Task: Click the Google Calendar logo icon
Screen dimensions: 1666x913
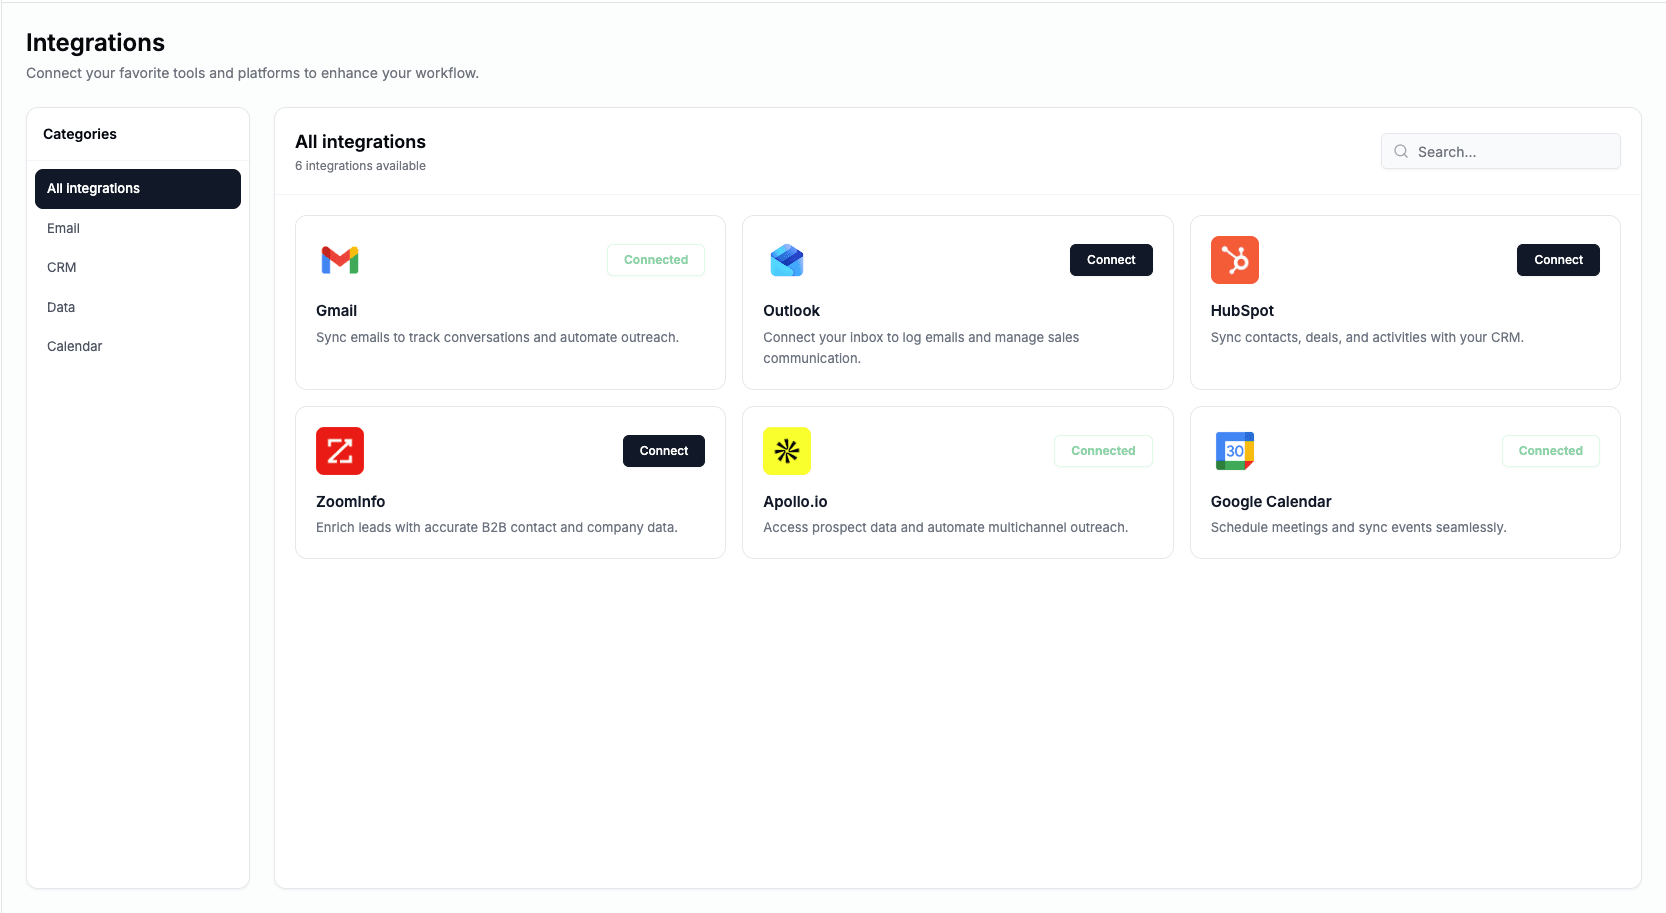Action: 1234,451
